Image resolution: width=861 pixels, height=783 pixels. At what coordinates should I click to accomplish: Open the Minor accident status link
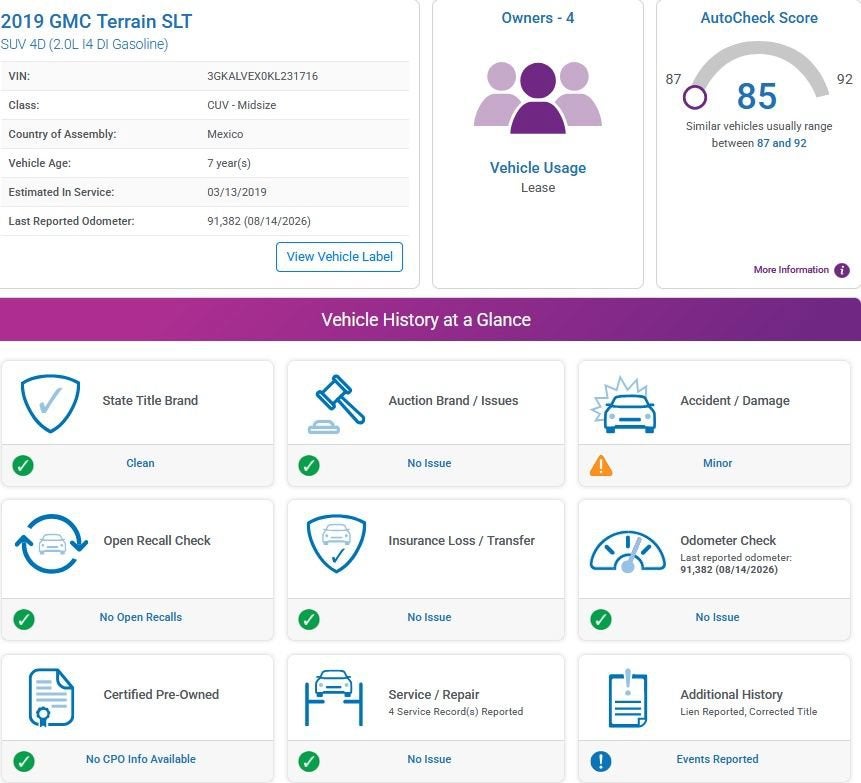(717, 463)
